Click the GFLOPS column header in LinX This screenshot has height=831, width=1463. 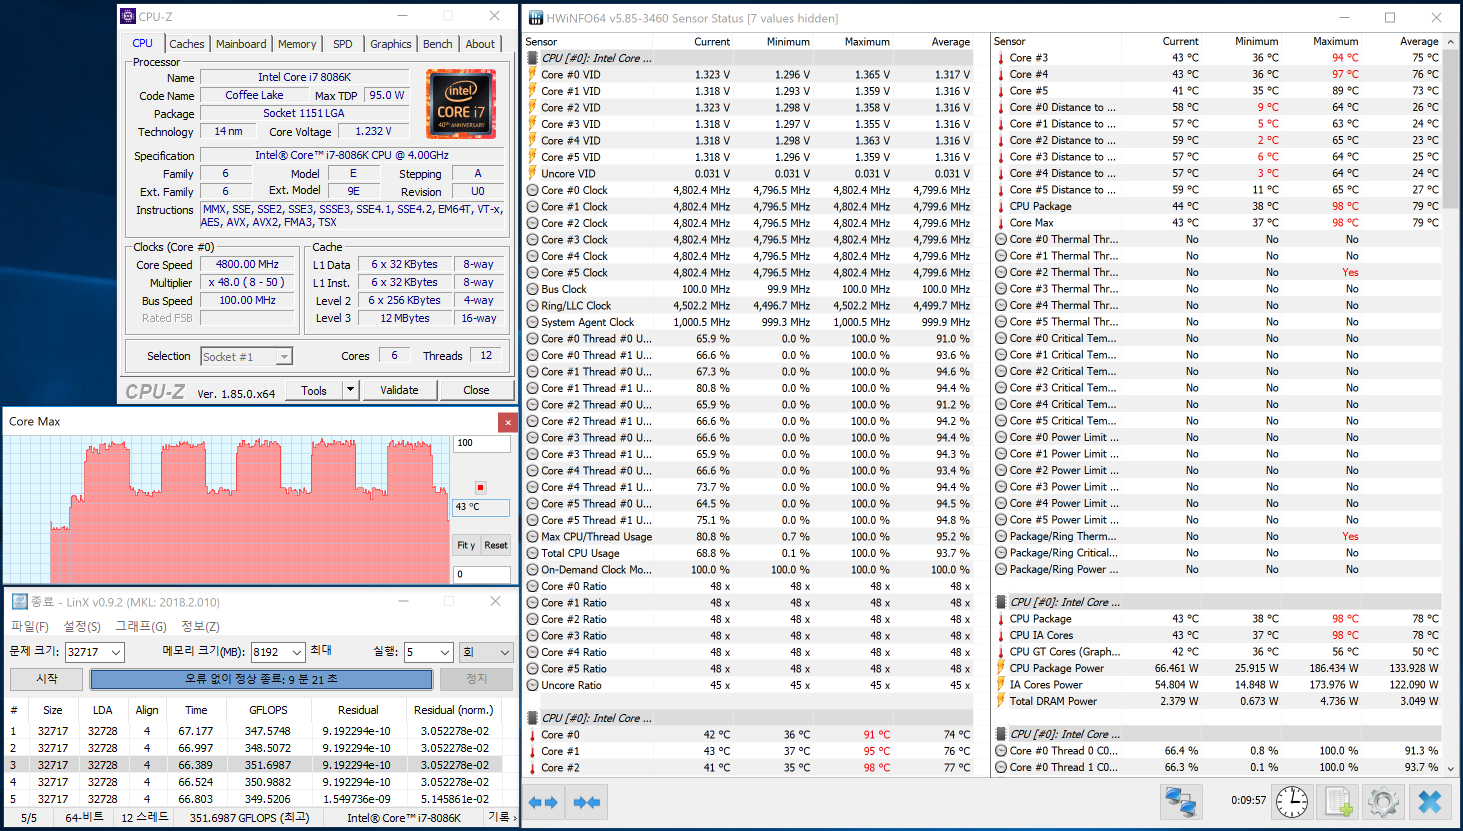(268, 710)
